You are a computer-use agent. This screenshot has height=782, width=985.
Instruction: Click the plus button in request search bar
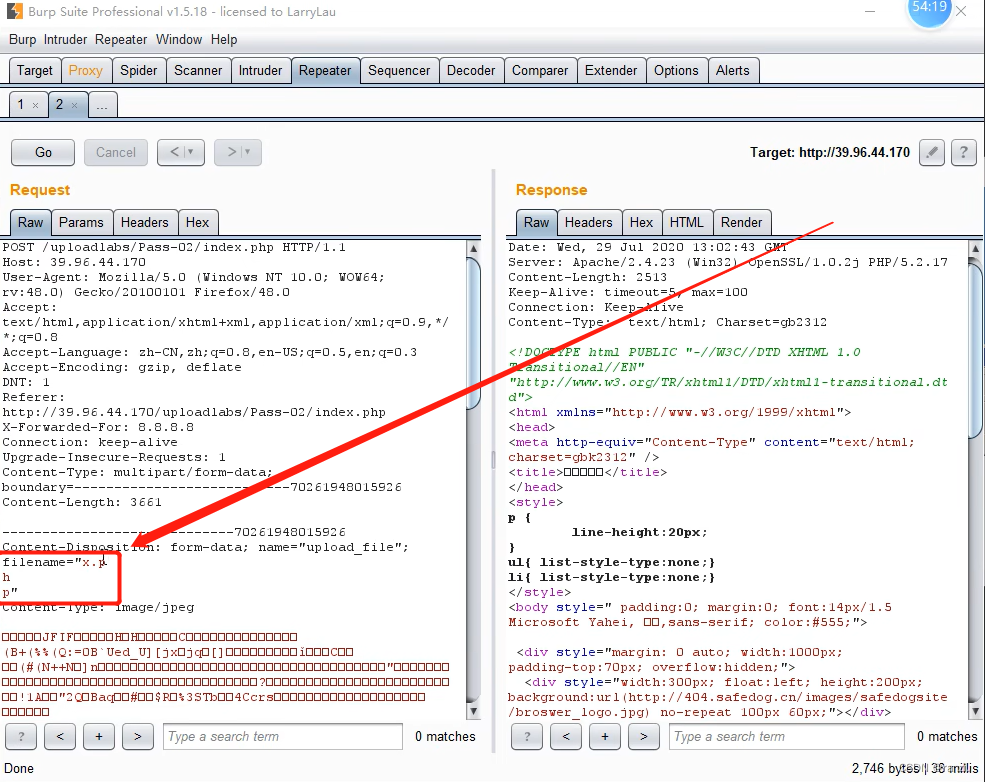(99, 736)
